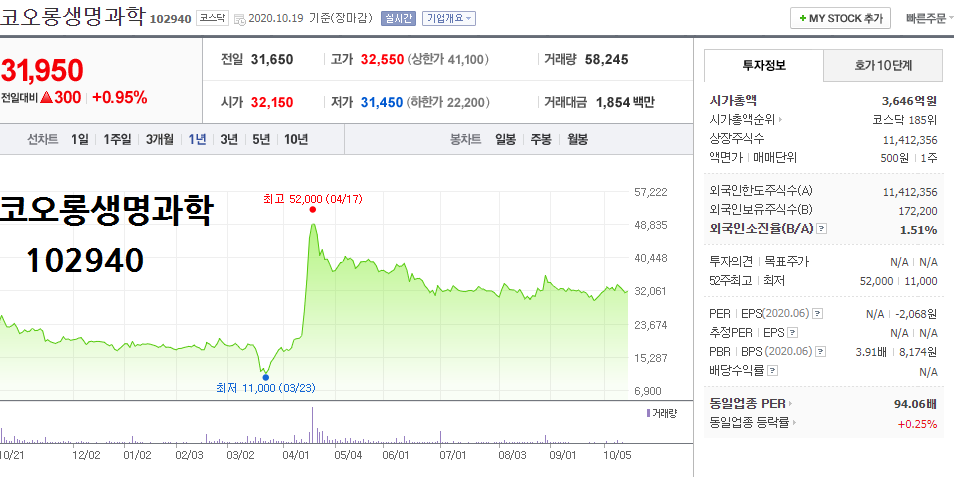Click the 동일업종 PER value 94.06배
957x477 pixels.
tap(915, 404)
